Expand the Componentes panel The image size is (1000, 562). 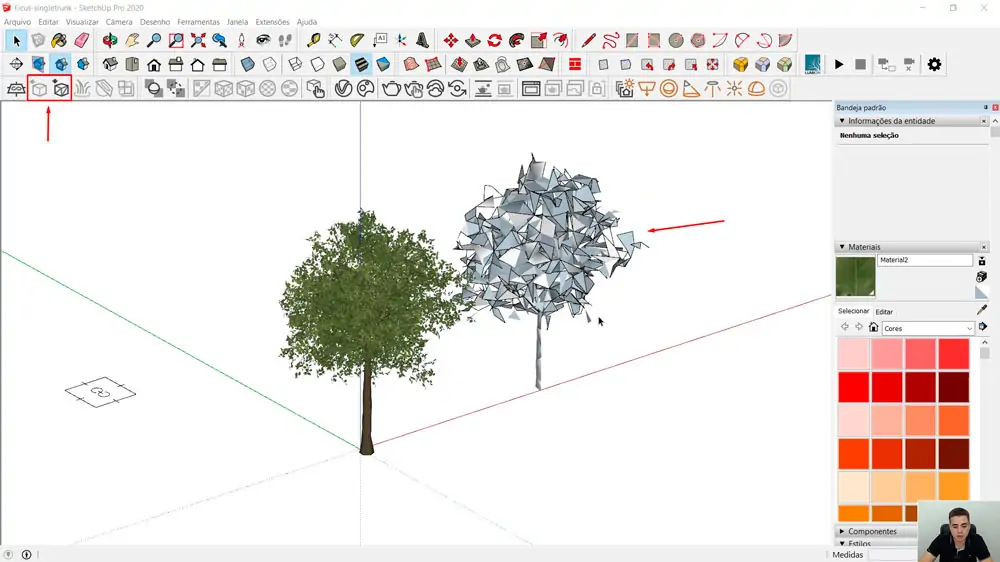click(x=842, y=531)
